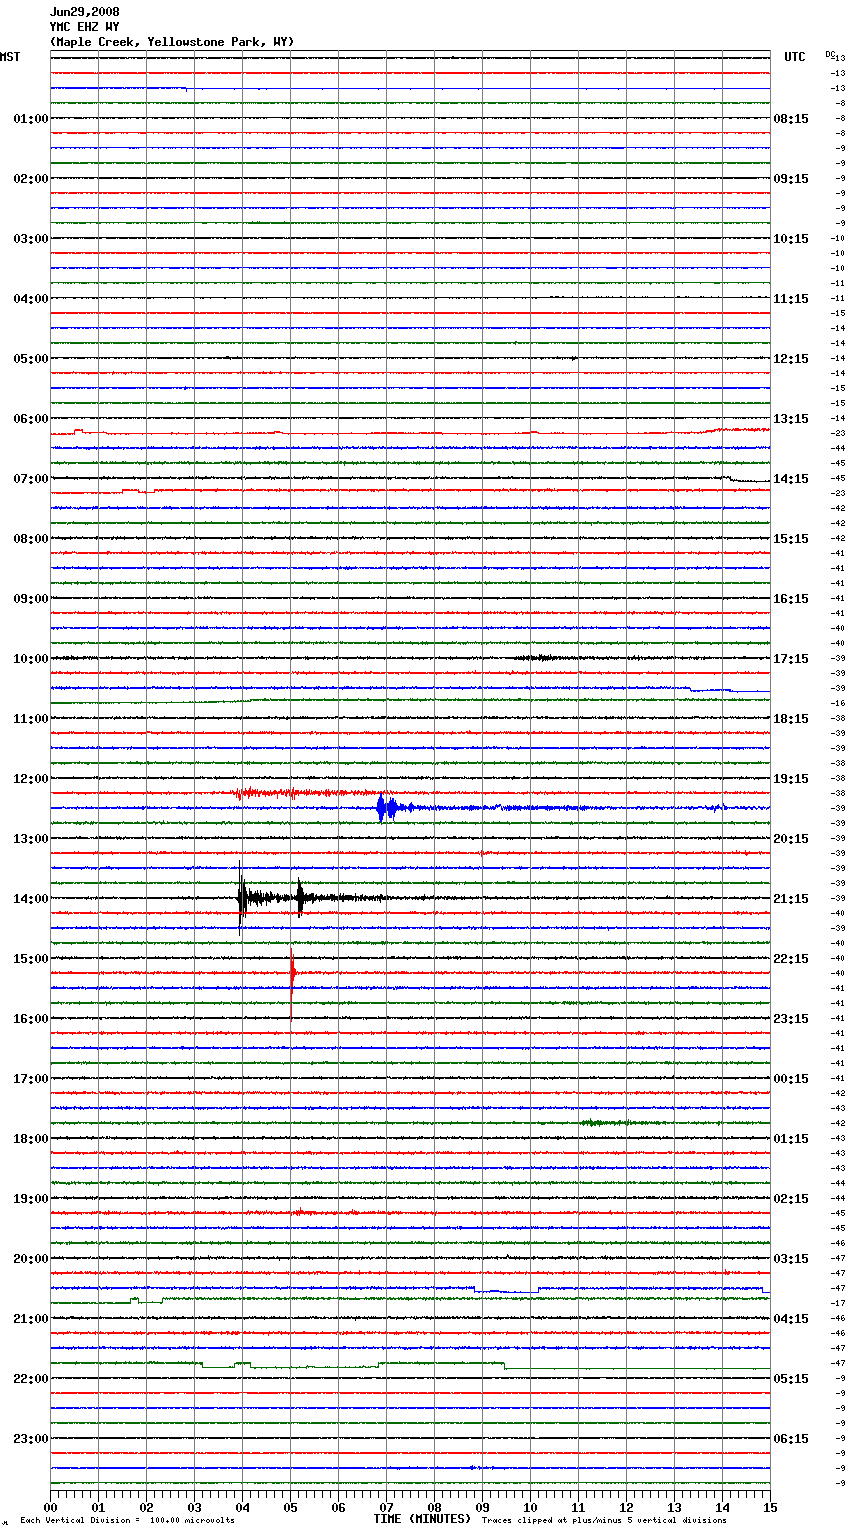The image size is (850, 1534).
Task: Select the '11:00' MST row label
Action: [x=31, y=719]
